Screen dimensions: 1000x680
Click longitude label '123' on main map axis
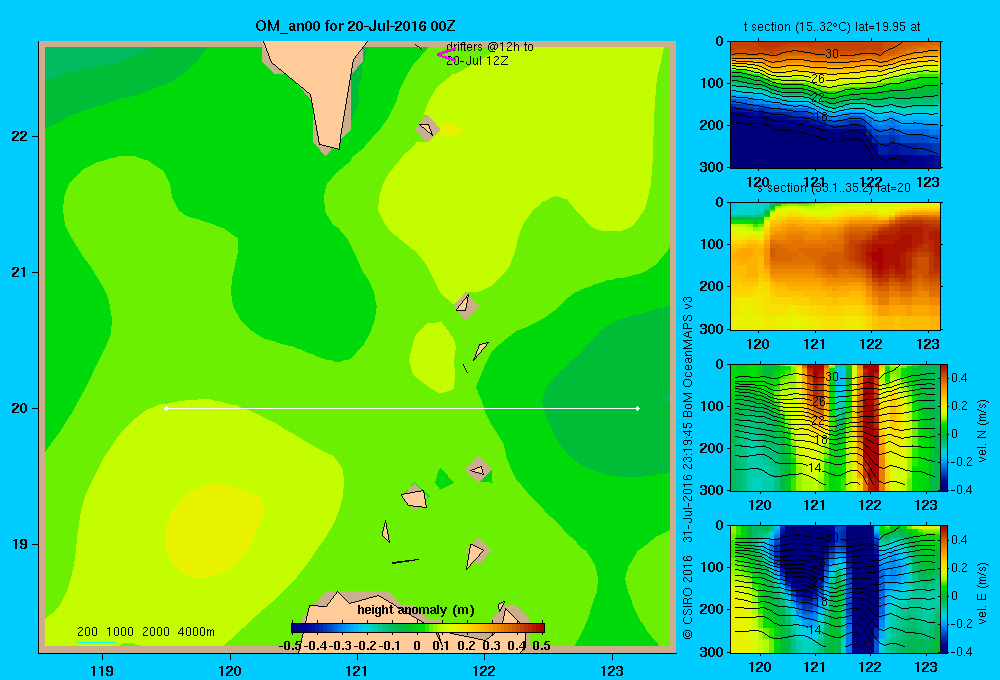612,670
